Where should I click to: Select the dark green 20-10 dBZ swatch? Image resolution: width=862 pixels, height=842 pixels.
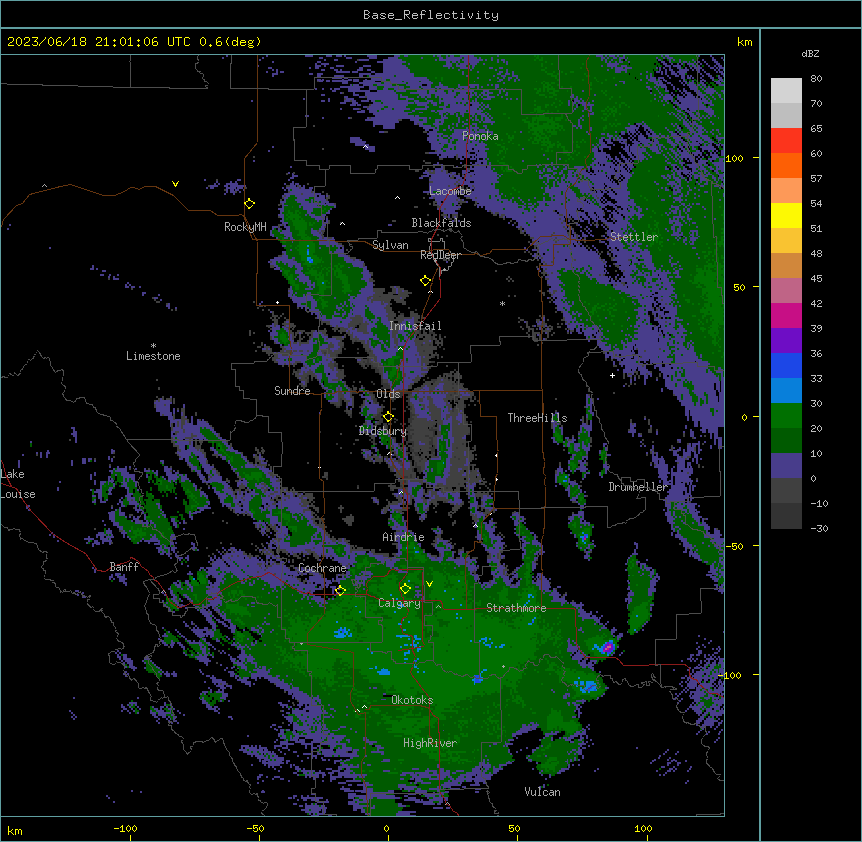786,441
